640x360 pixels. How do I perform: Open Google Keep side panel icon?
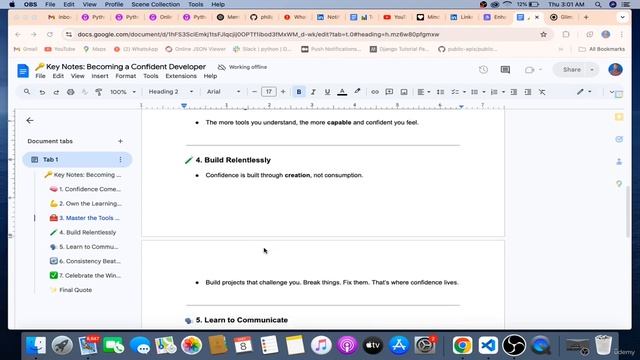(619, 117)
